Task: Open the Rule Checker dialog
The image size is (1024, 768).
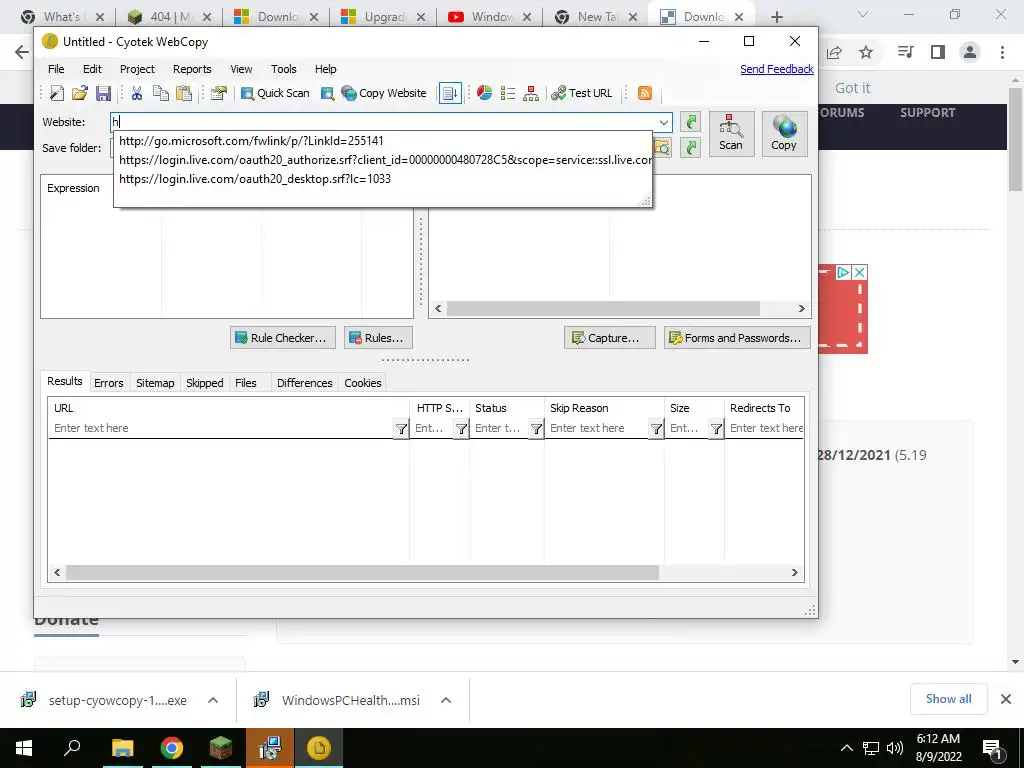Action: [283, 338]
